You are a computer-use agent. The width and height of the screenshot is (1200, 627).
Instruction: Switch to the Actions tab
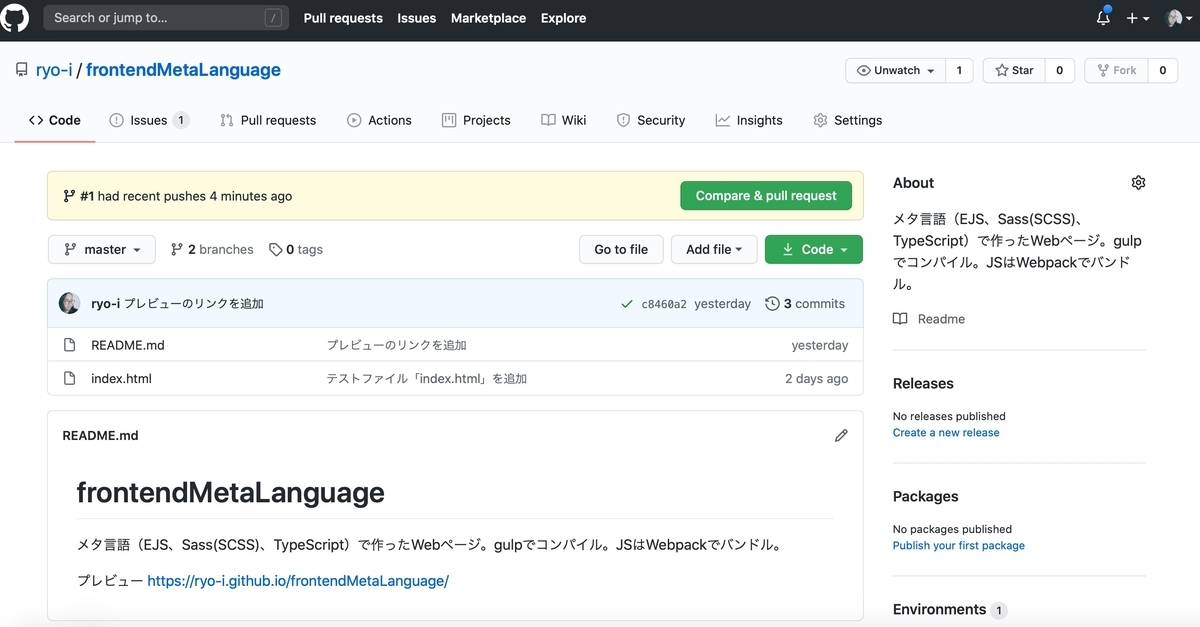click(379, 120)
